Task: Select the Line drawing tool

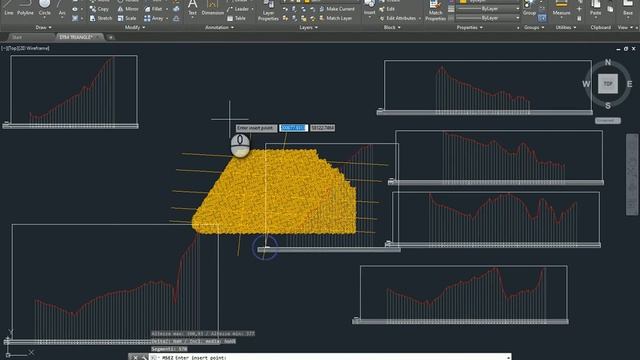Action: (x=9, y=8)
